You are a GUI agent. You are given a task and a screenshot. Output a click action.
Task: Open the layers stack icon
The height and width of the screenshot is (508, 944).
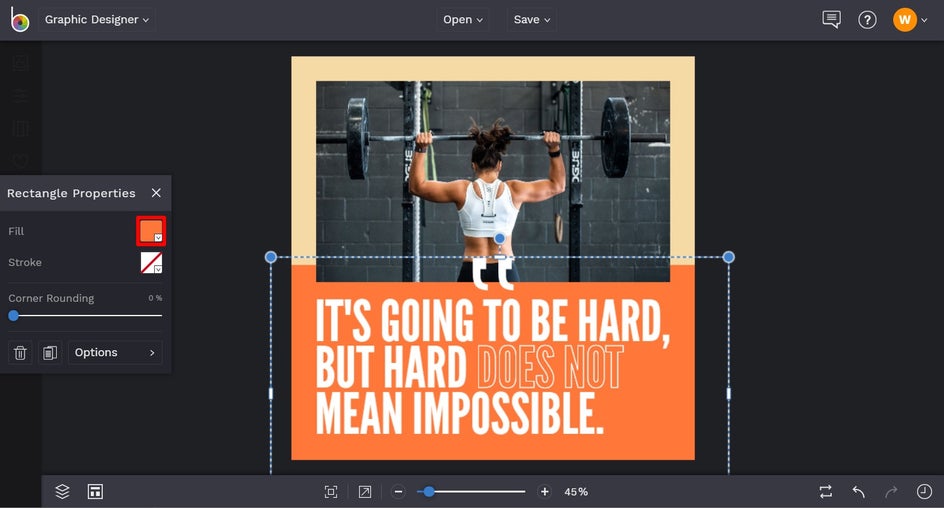point(63,492)
